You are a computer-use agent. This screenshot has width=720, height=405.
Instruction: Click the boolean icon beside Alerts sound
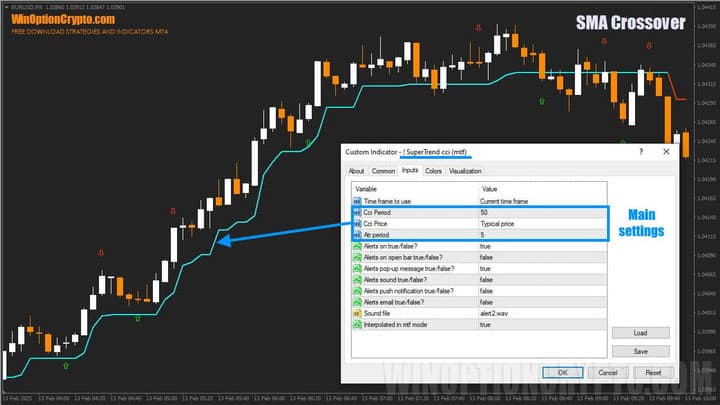point(357,280)
